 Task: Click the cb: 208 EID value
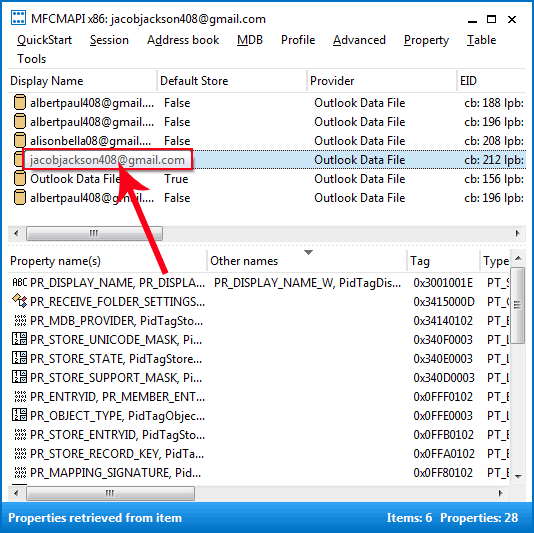pyautogui.click(x=494, y=141)
